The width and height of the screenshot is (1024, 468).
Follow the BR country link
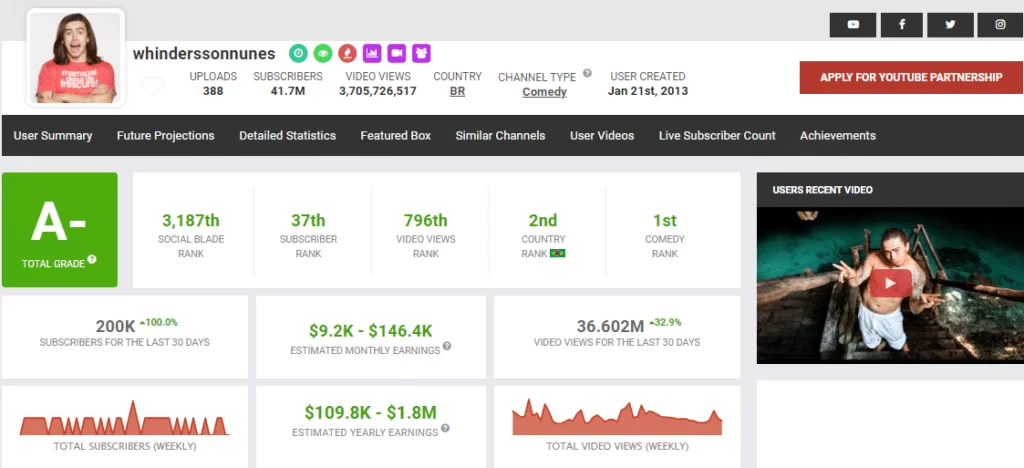coord(457,92)
